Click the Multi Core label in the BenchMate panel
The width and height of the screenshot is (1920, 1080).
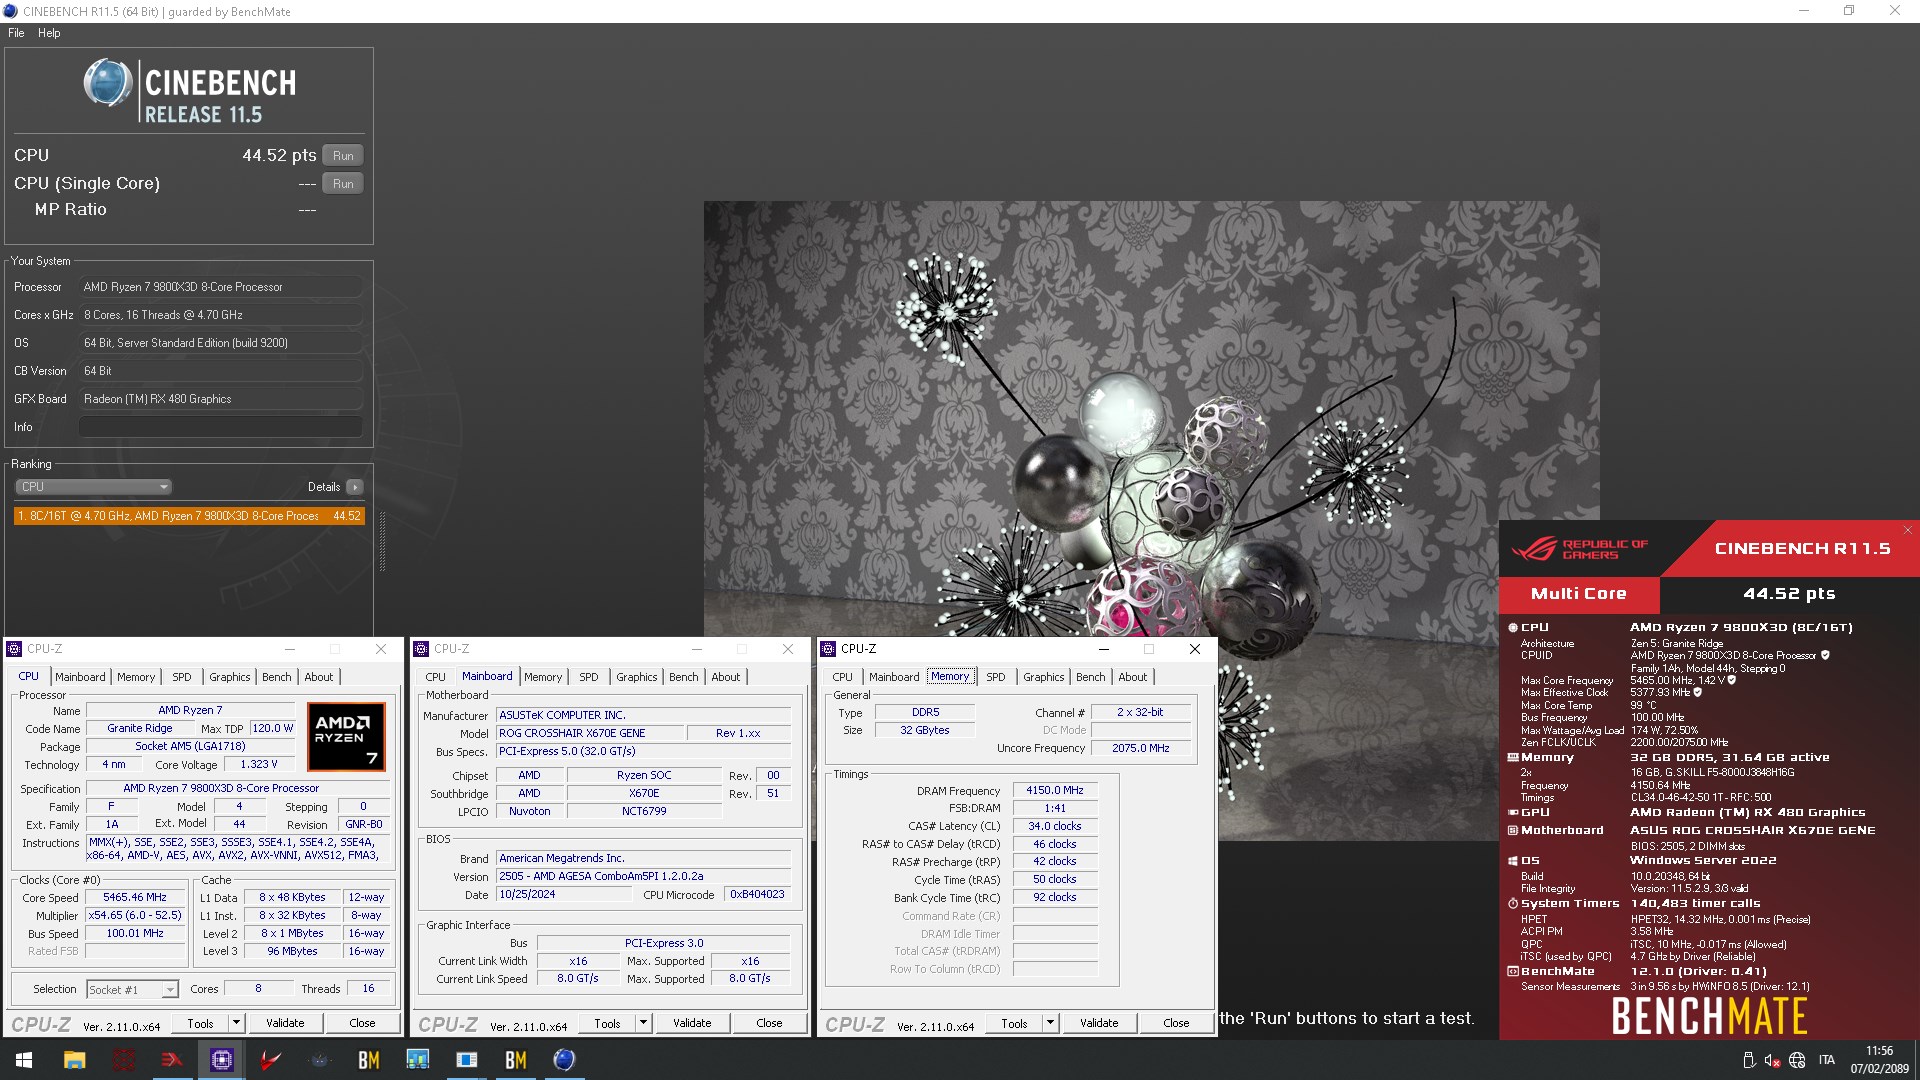coord(1579,594)
